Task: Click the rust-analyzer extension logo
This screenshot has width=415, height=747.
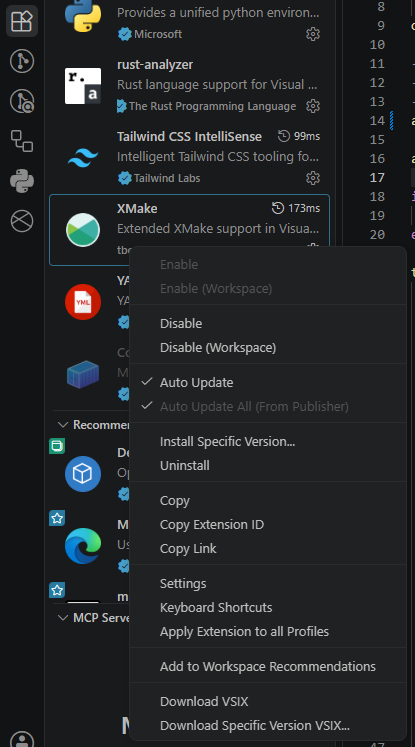Action: tap(83, 86)
